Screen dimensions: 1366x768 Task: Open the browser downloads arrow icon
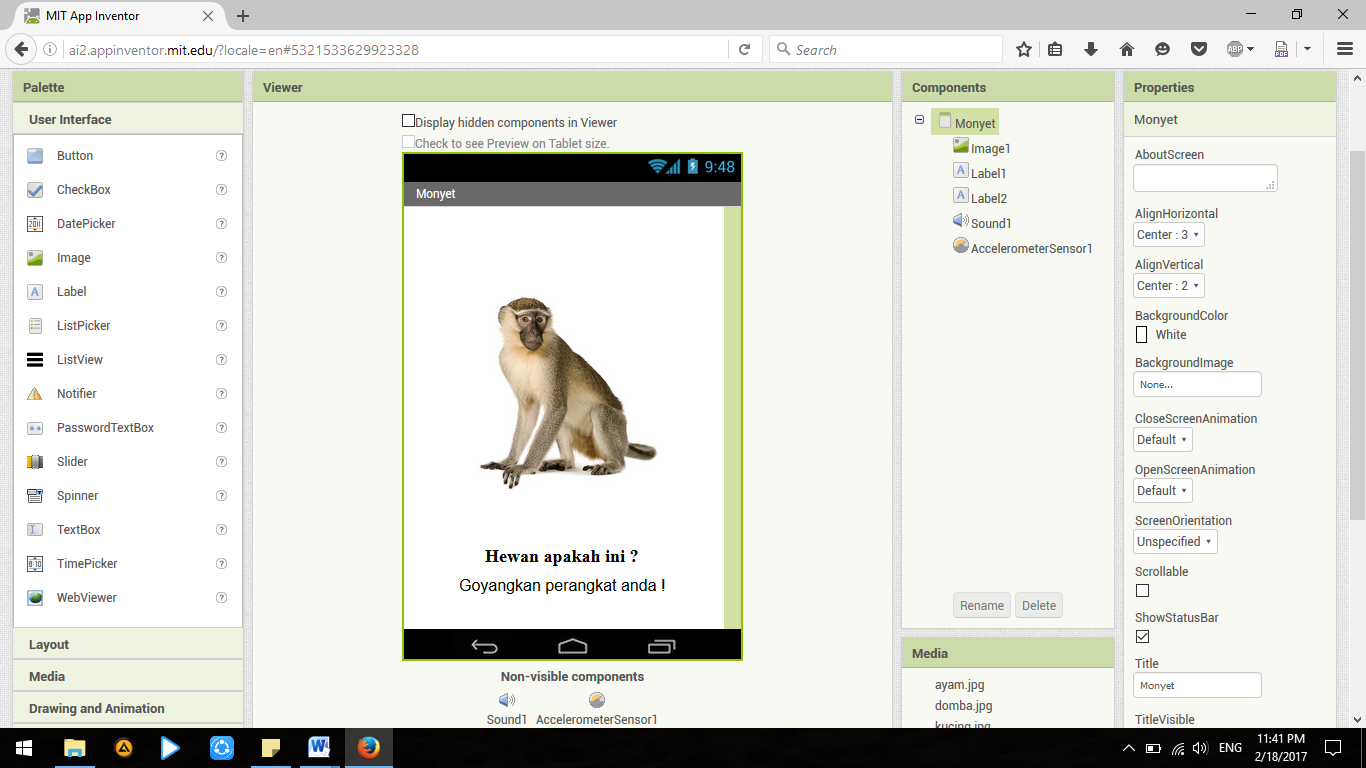coord(1091,49)
